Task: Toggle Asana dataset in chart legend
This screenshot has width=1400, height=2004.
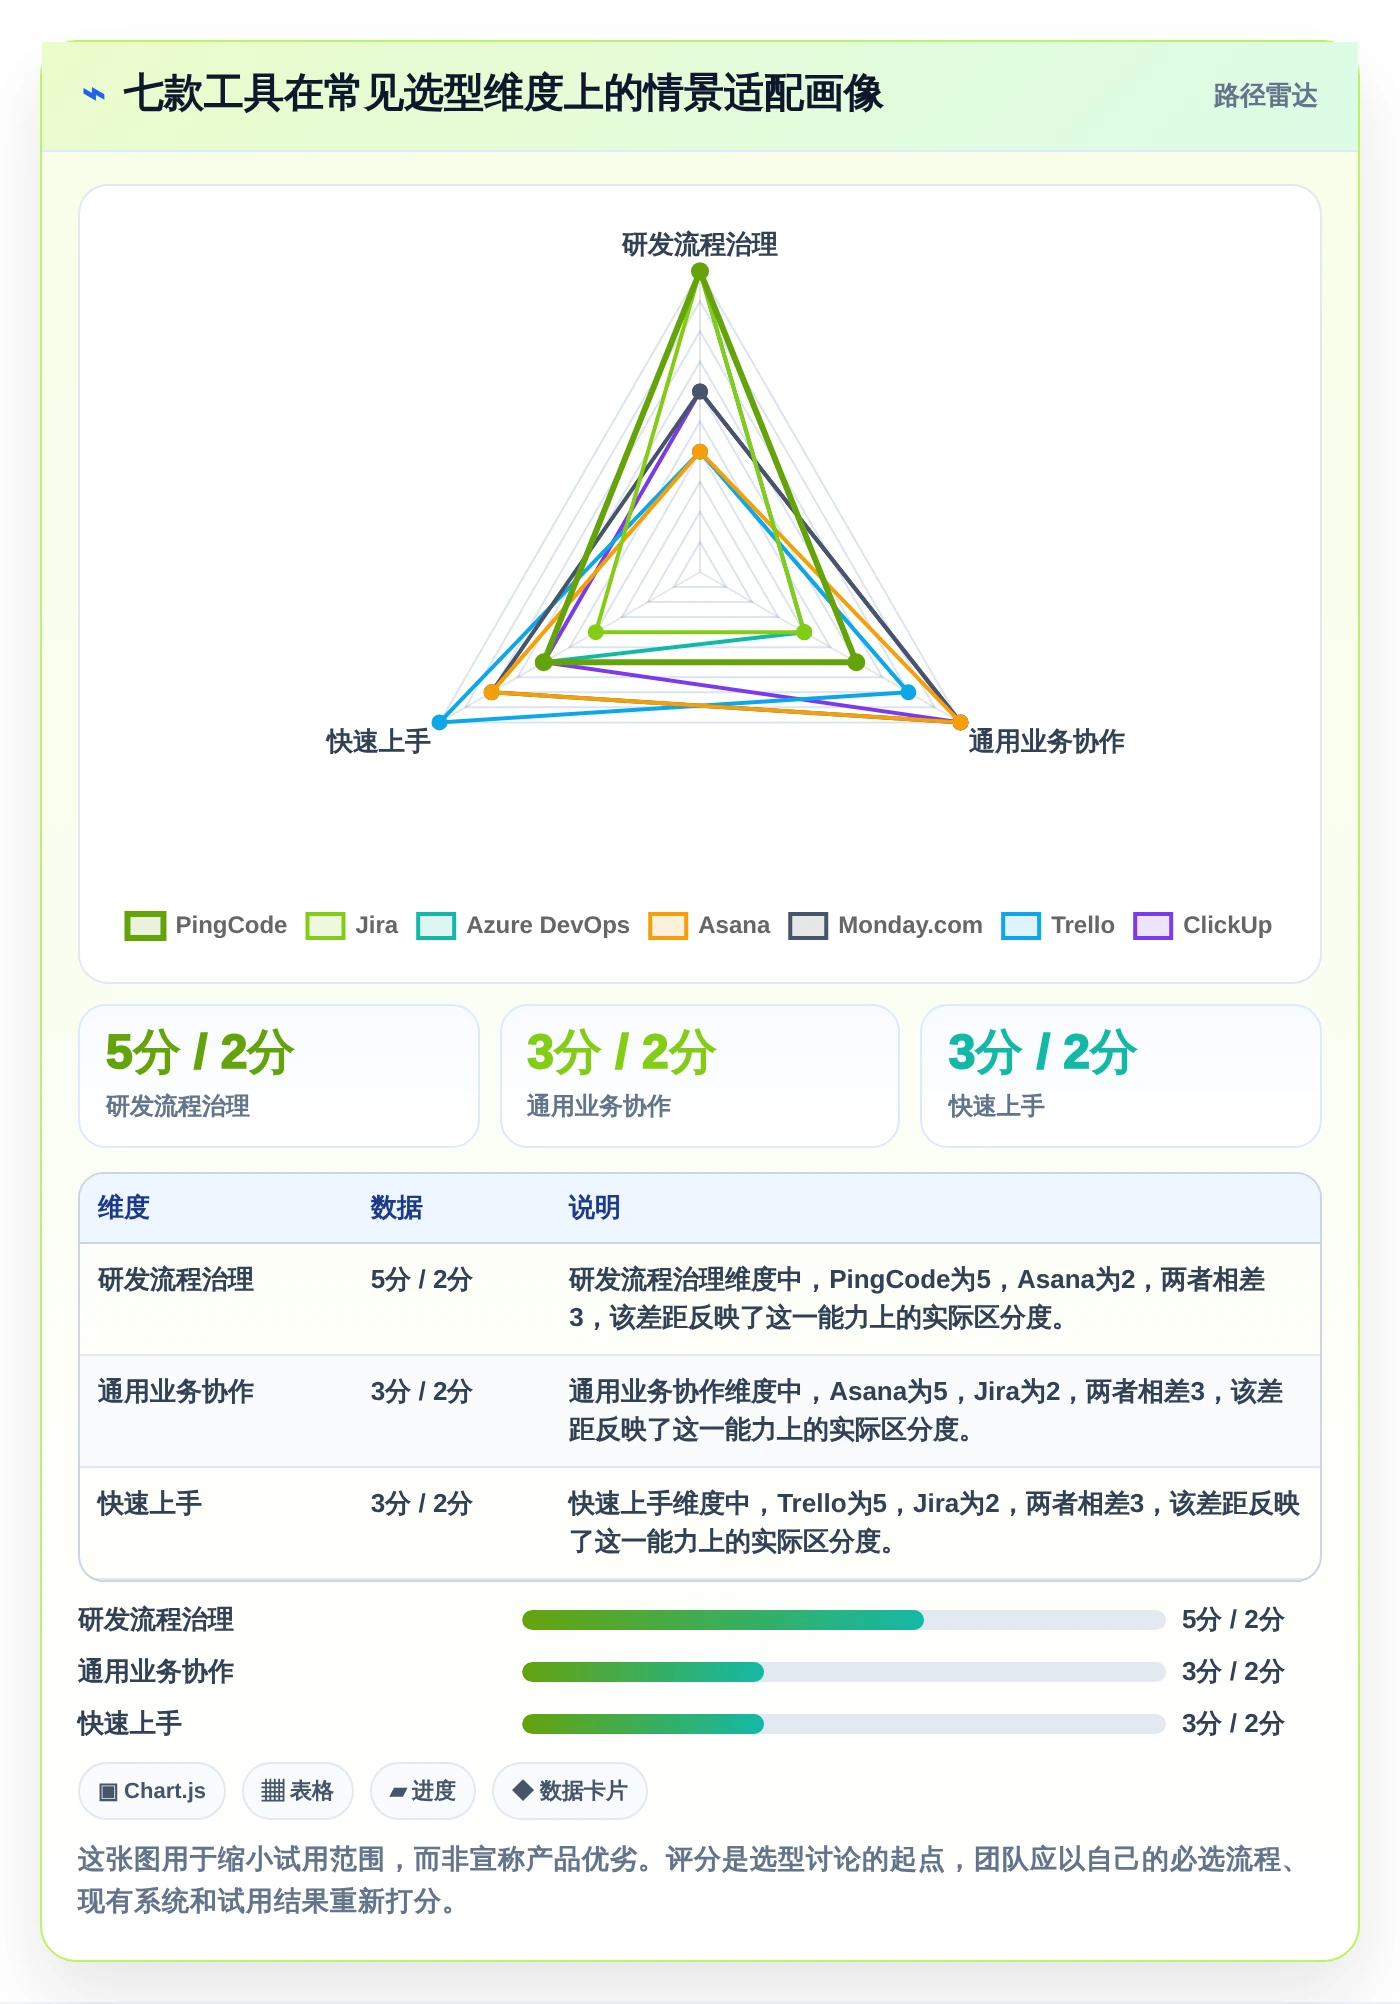Action: pyautogui.click(x=709, y=925)
